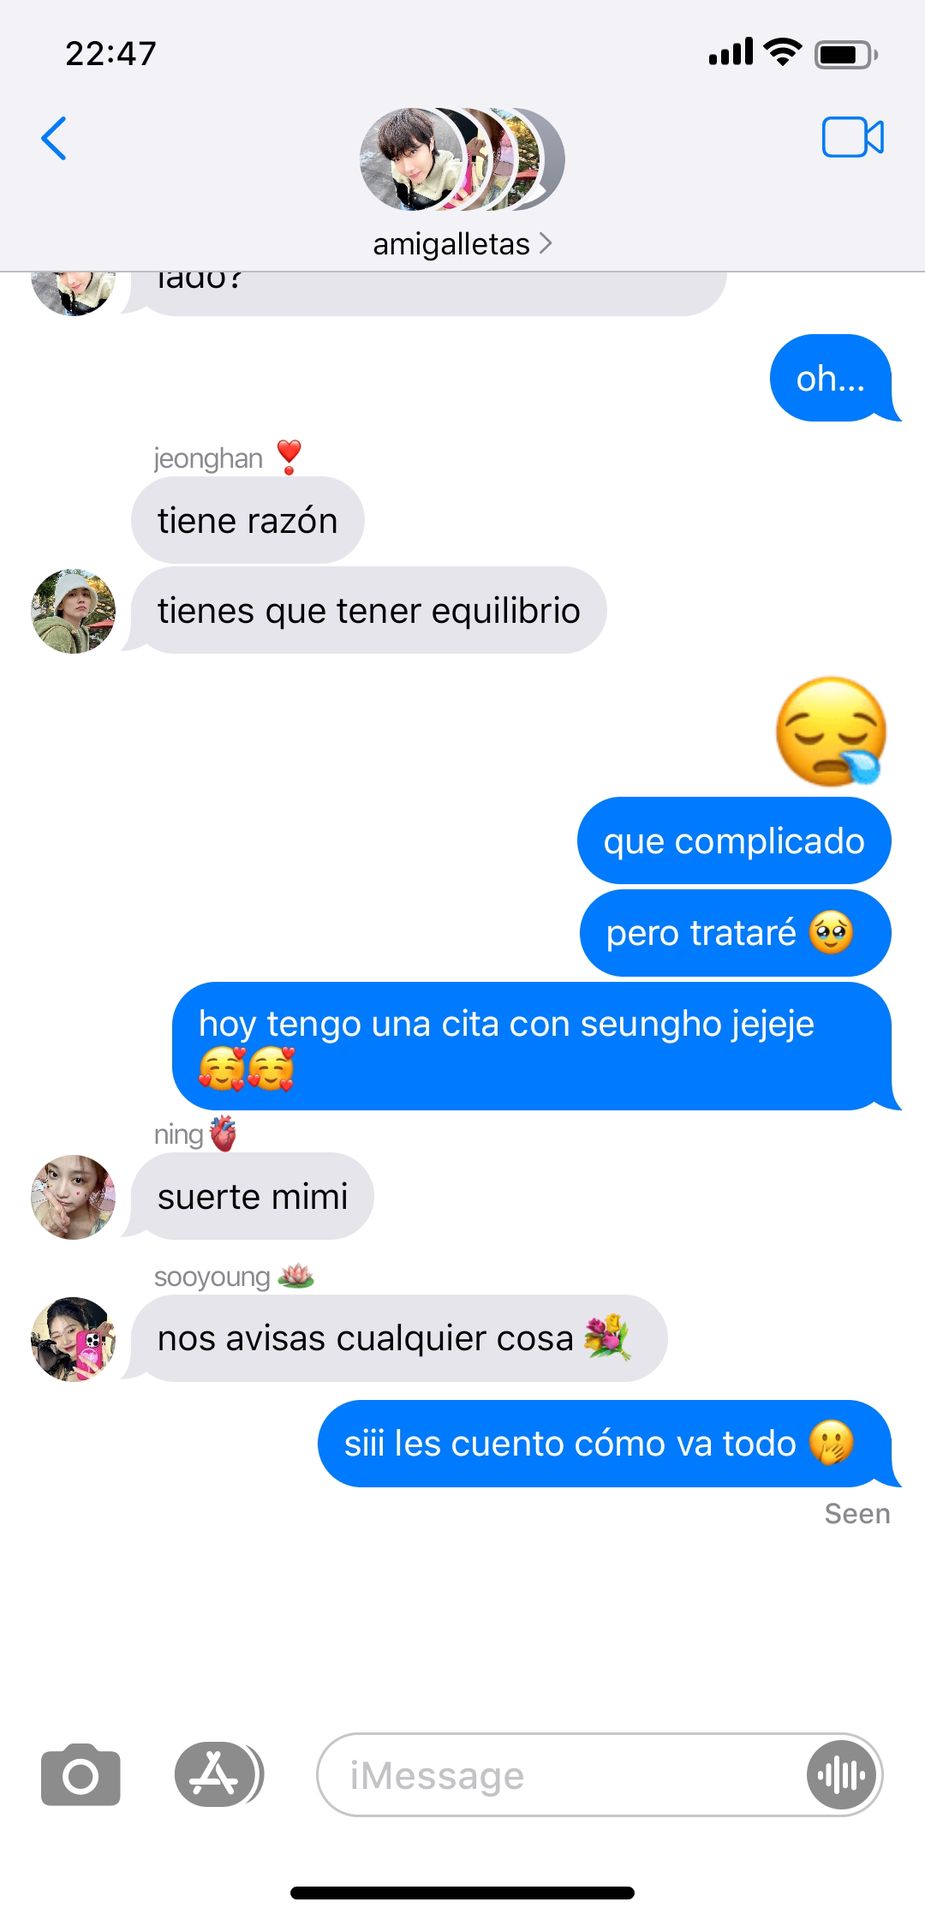This screenshot has width=925, height=1920.
Task: Select the 'nos avisas cualquier cosa' bubble
Action: pos(397,1338)
